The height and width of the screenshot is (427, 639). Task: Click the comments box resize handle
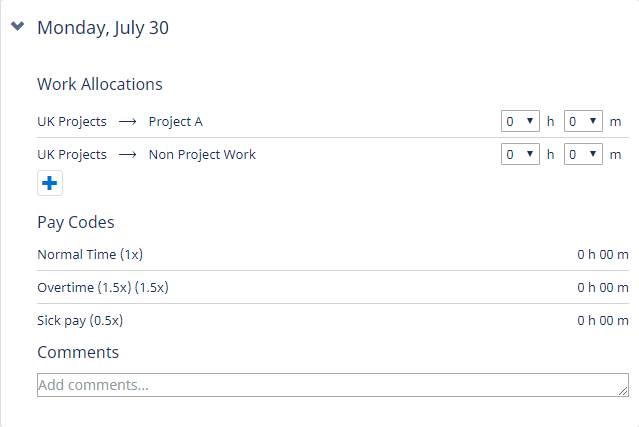click(x=623, y=391)
